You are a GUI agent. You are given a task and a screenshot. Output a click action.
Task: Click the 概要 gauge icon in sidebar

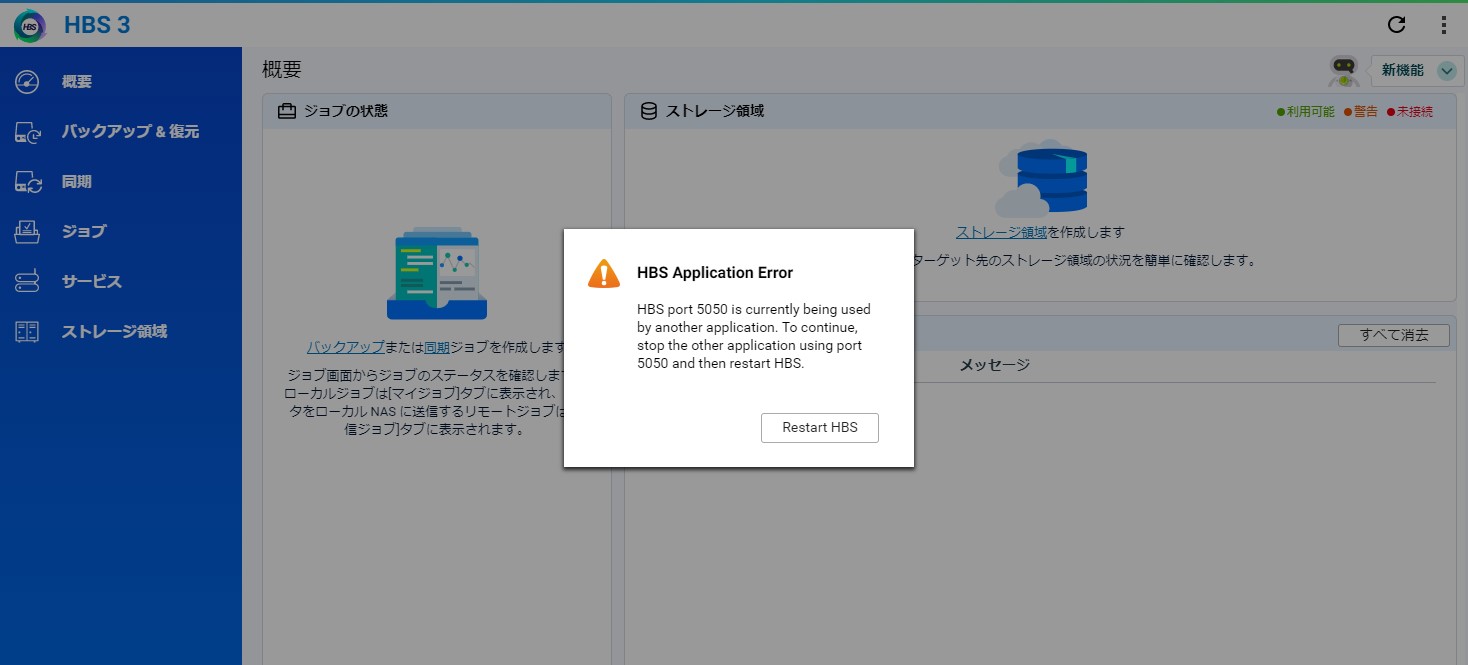[x=27, y=82]
